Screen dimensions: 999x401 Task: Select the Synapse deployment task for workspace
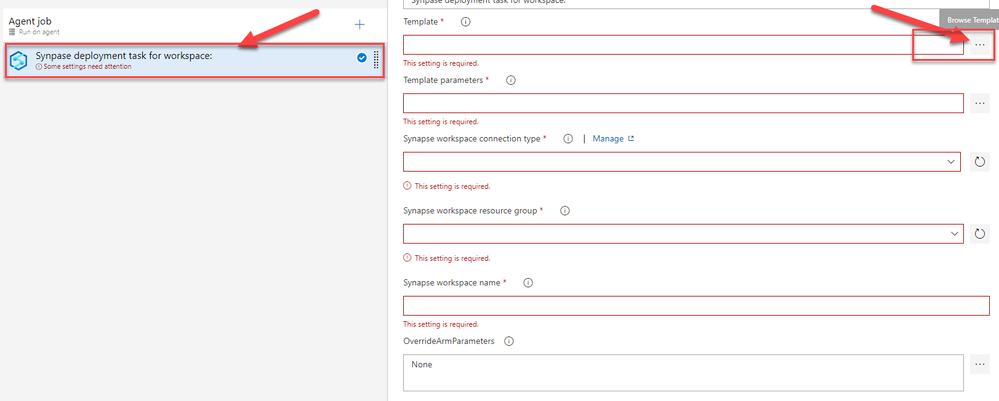(x=194, y=61)
